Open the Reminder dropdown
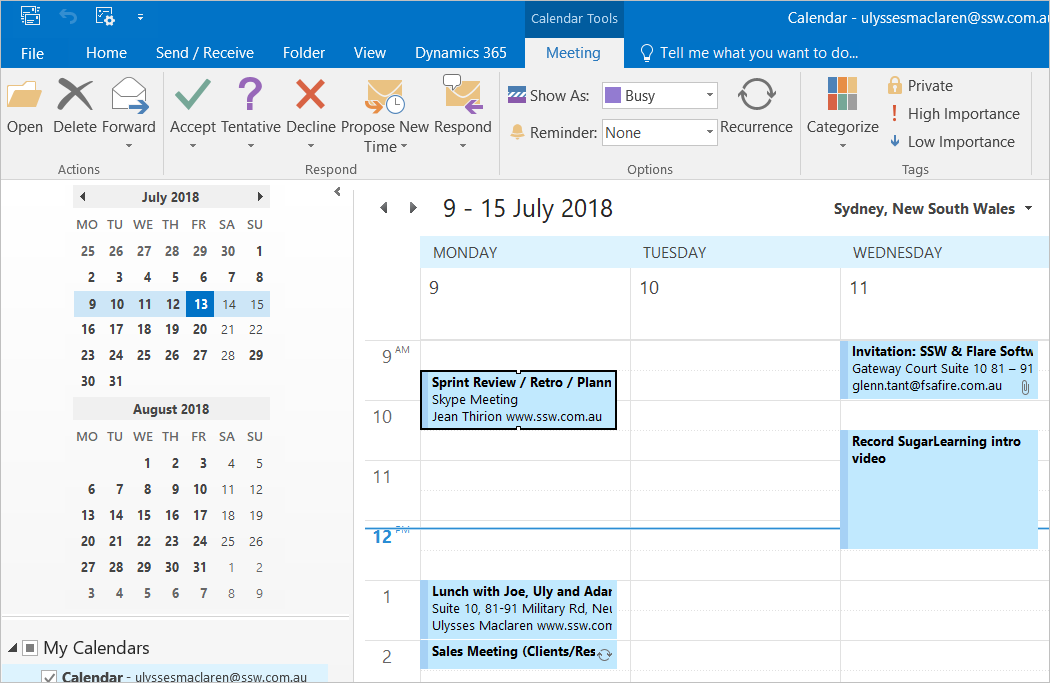 (710, 132)
